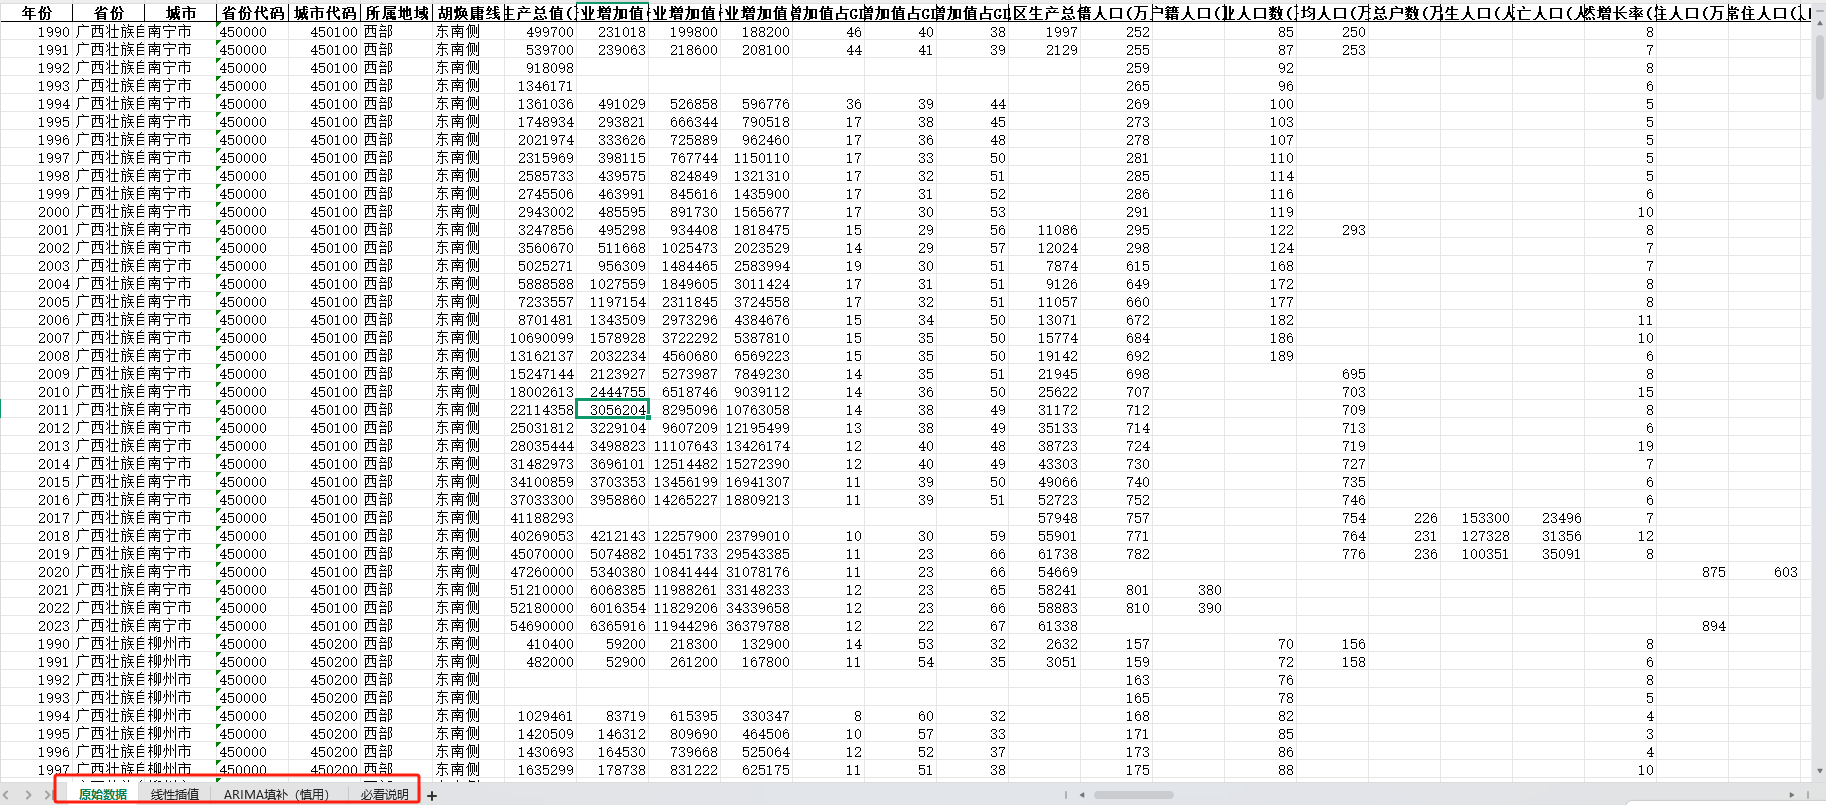
Task: Select the 年份 header cell
Action: [x=37, y=13]
